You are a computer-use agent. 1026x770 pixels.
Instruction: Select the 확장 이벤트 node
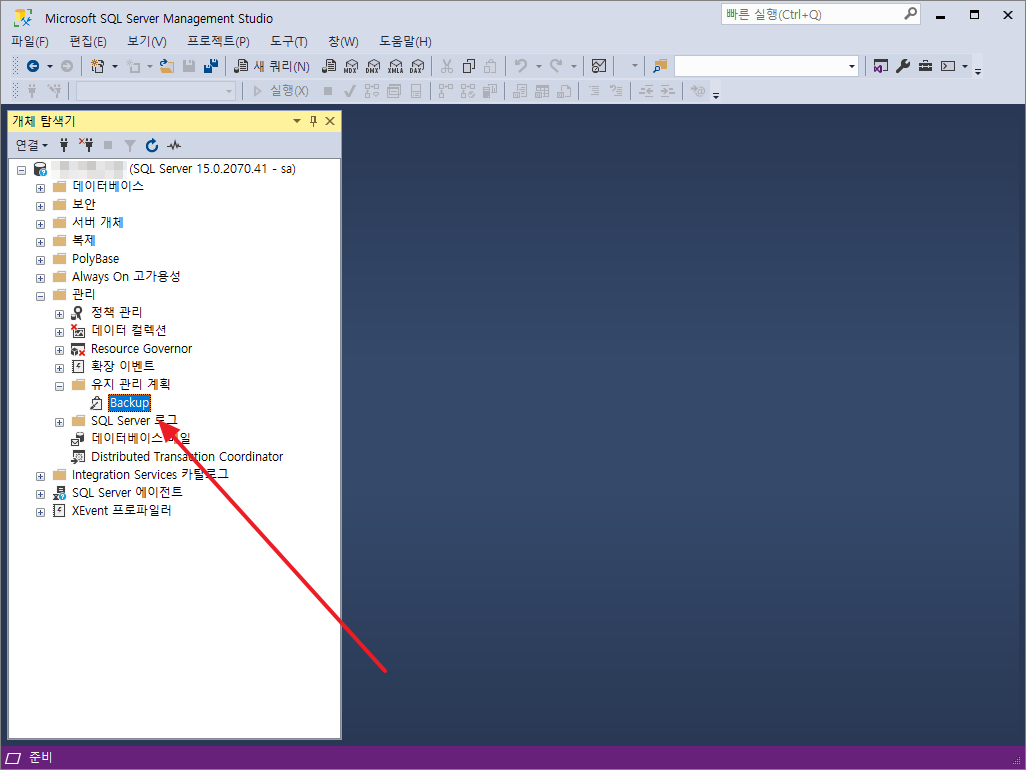click(x=122, y=366)
